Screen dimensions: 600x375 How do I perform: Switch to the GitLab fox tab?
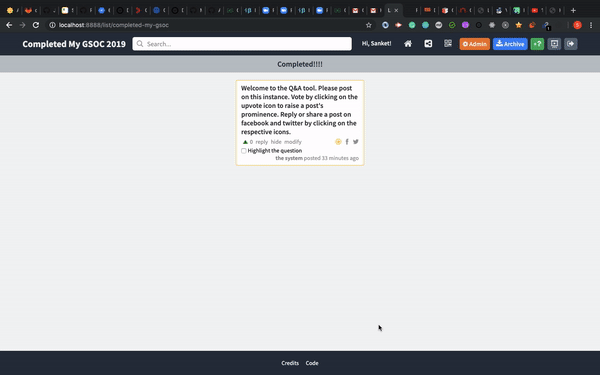pyautogui.click(x=28, y=10)
